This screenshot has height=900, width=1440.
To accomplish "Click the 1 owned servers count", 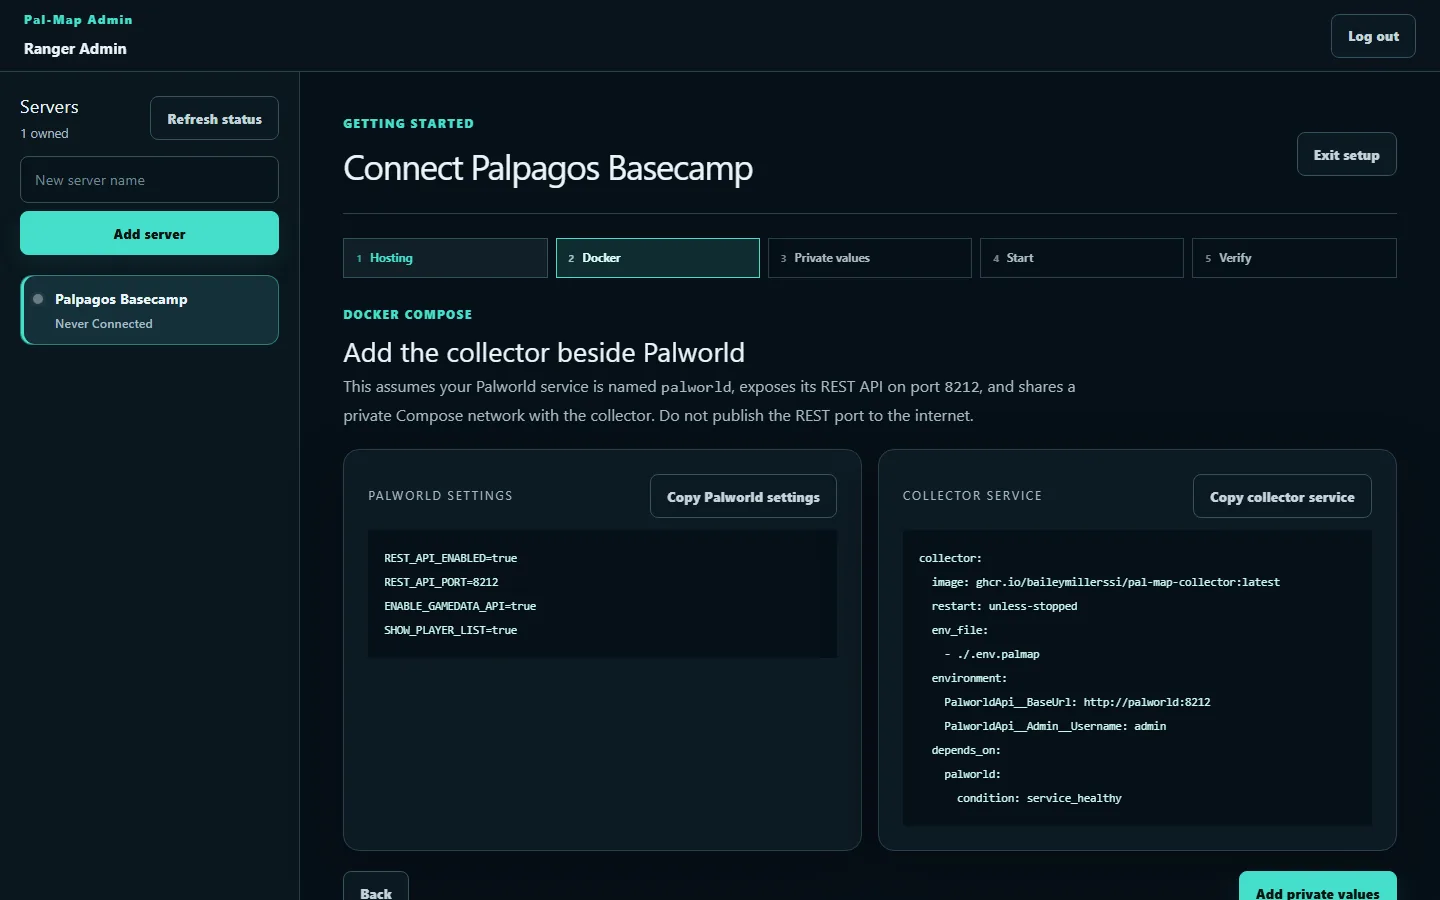I will click(45, 133).
